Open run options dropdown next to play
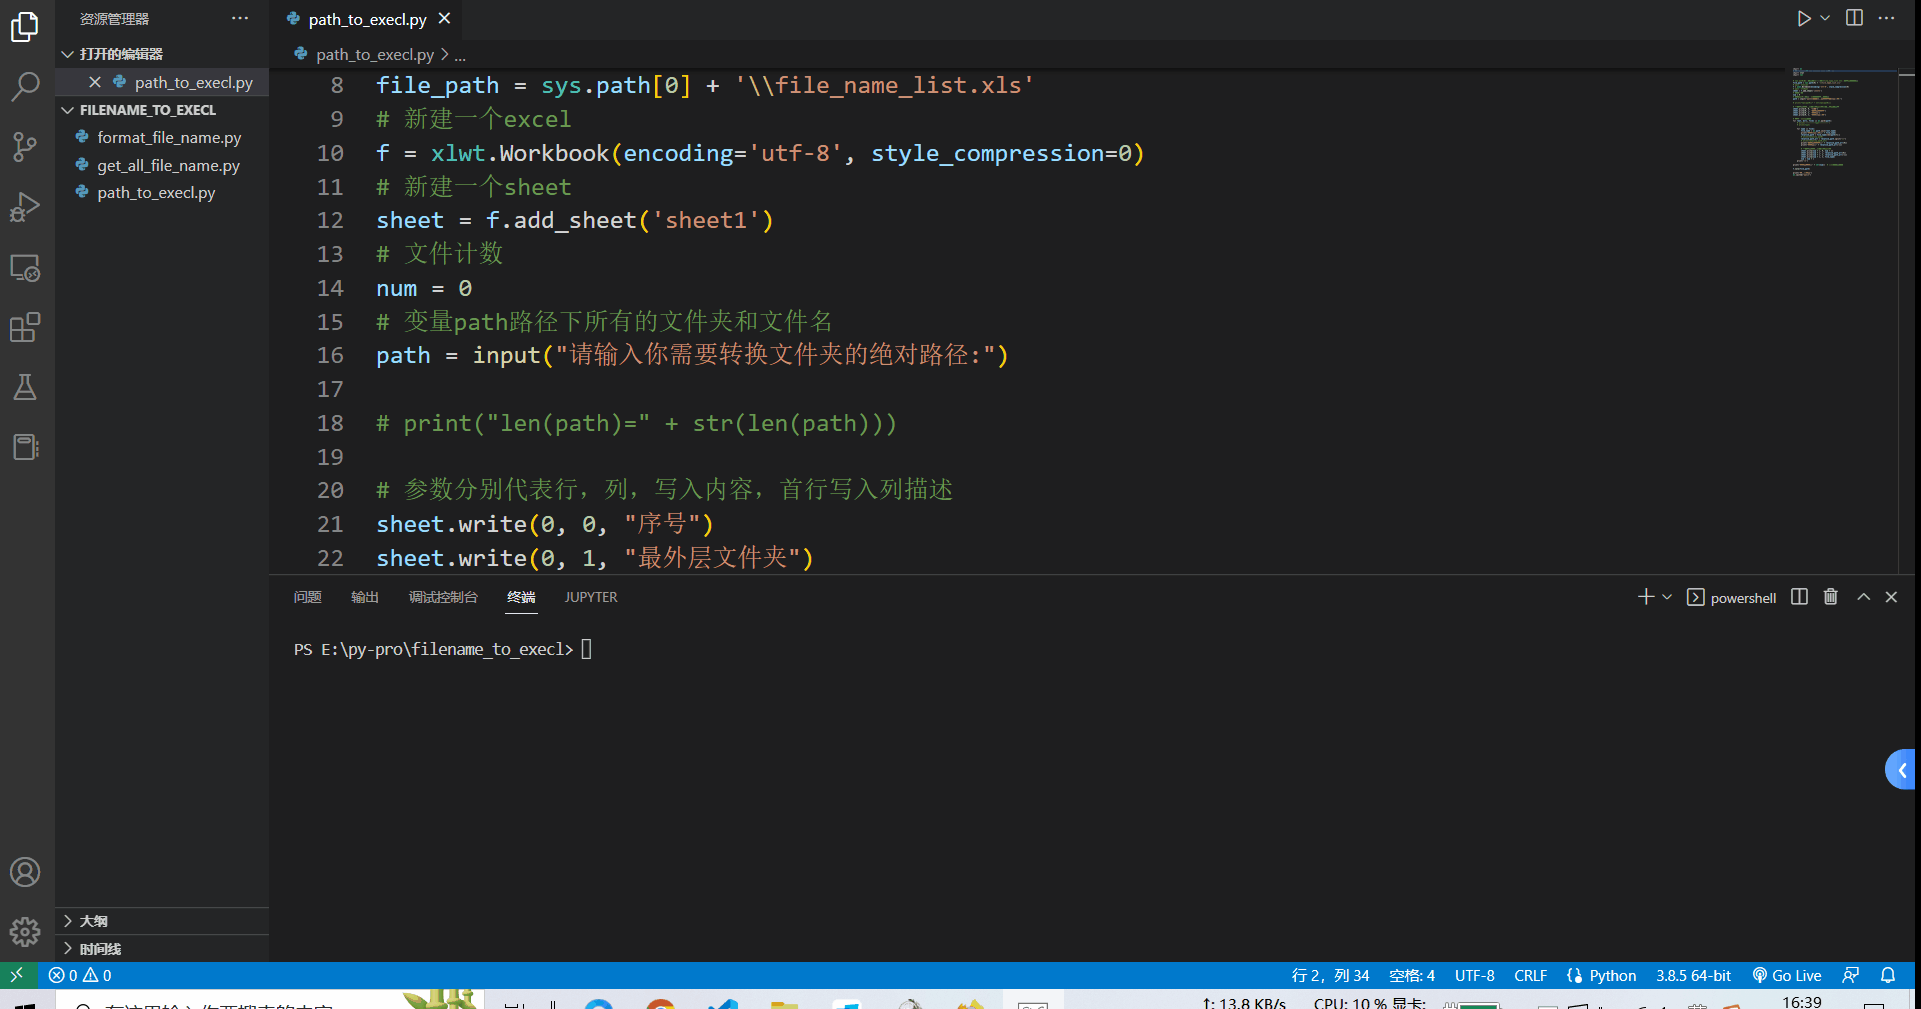The width and height of the screenshot is (1921, 1009). (x=1825, y=18)
